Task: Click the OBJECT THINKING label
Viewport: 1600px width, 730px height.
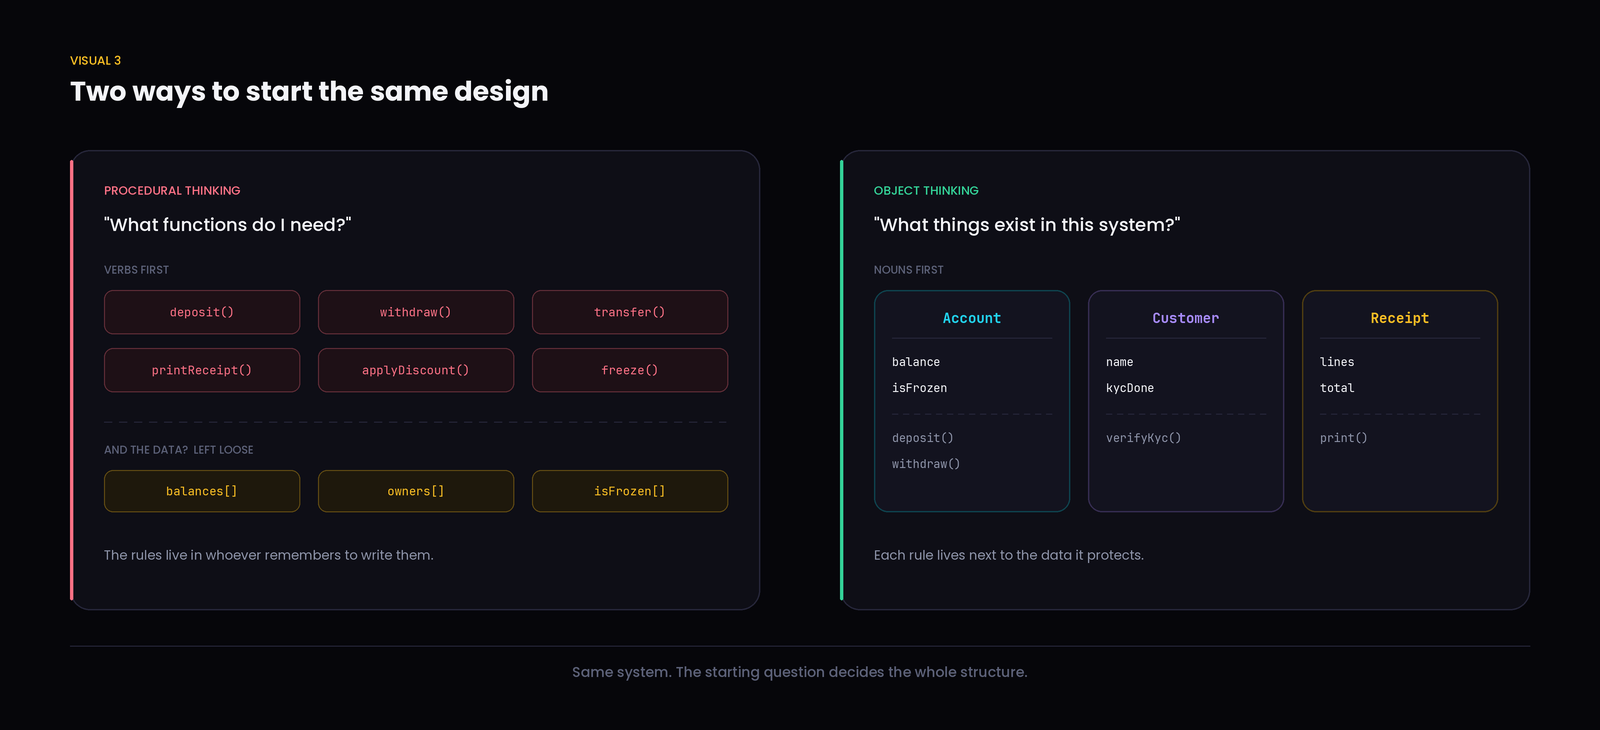Action: [926, 190]
